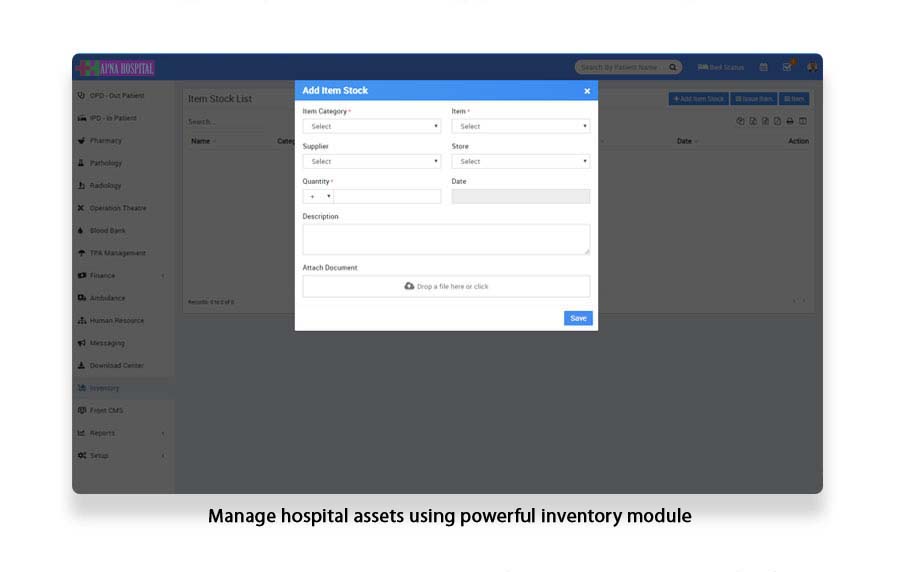Save the new item stock
Image resolution: width=900 pixels, height=572 pixels.
point(578,318)
